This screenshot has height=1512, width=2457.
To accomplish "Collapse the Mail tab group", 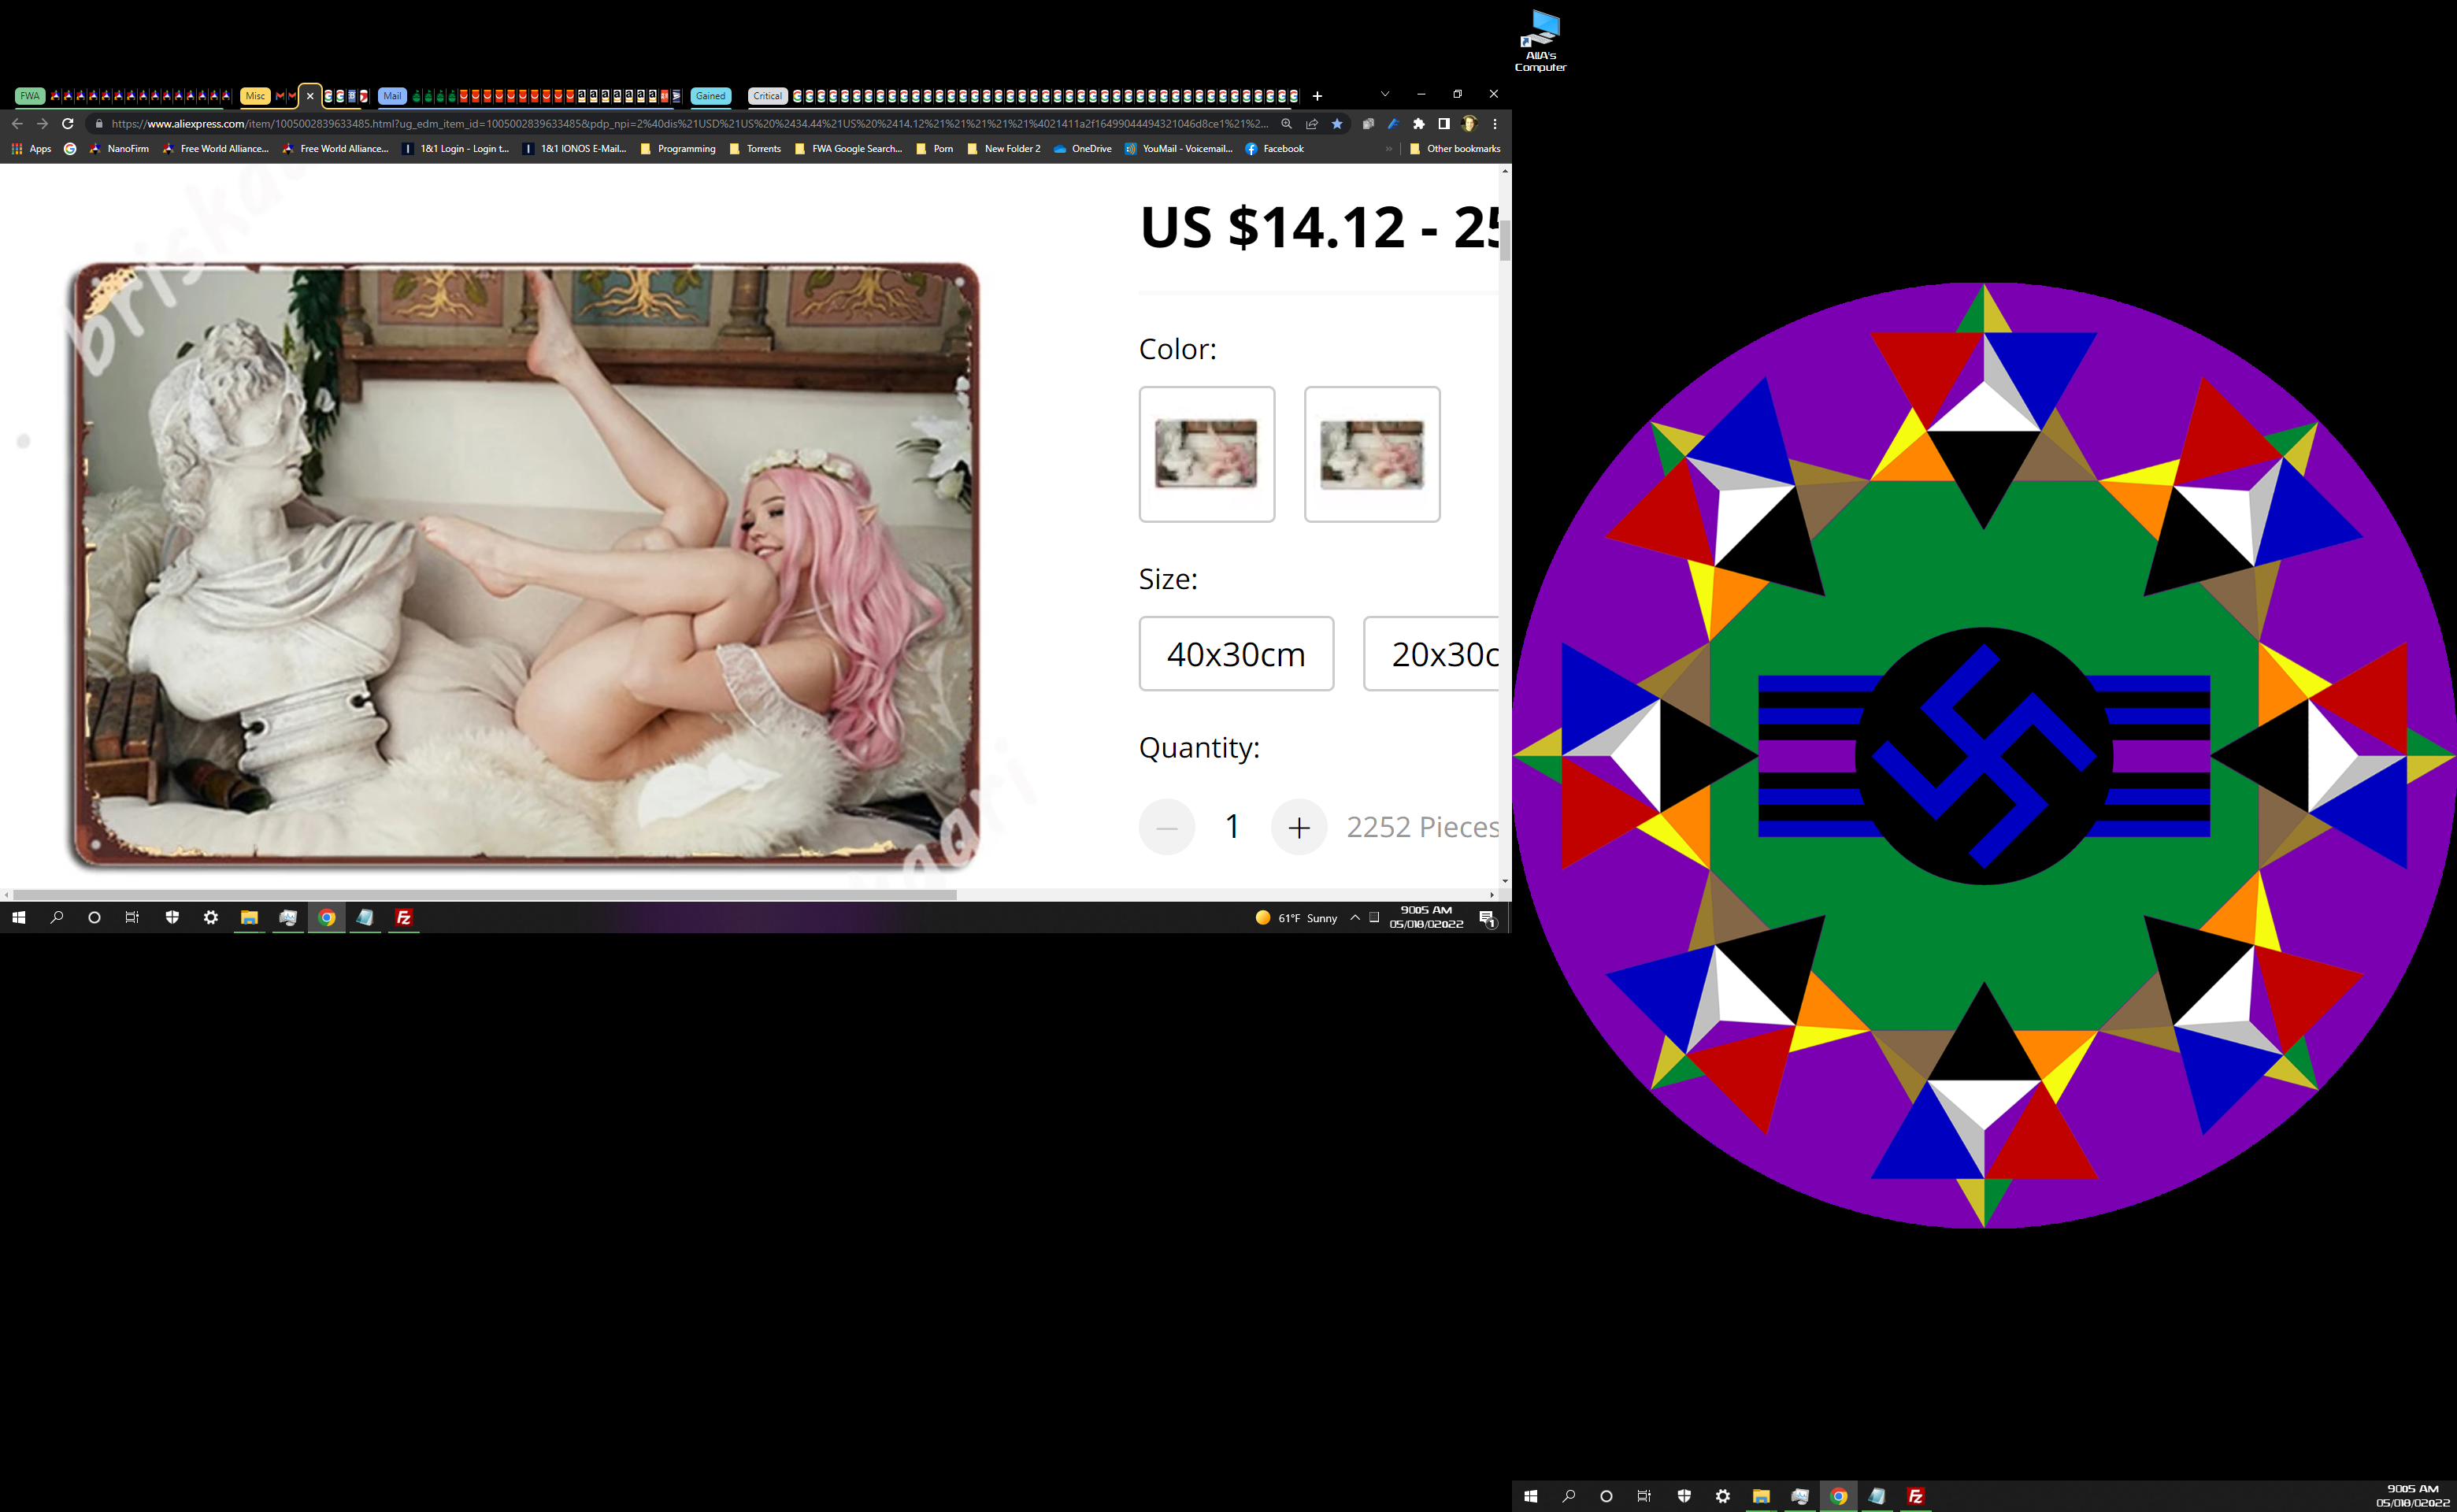I will tap(392, 96).
